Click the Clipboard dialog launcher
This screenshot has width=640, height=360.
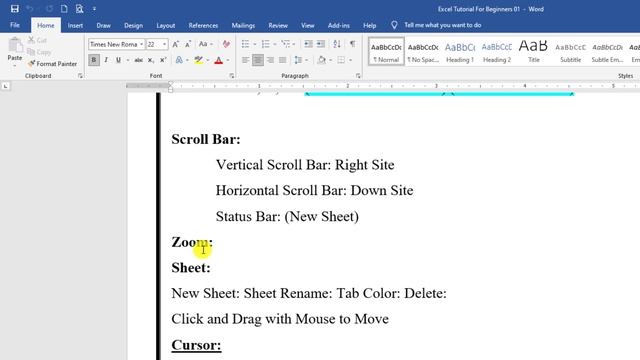coord(80,76)
